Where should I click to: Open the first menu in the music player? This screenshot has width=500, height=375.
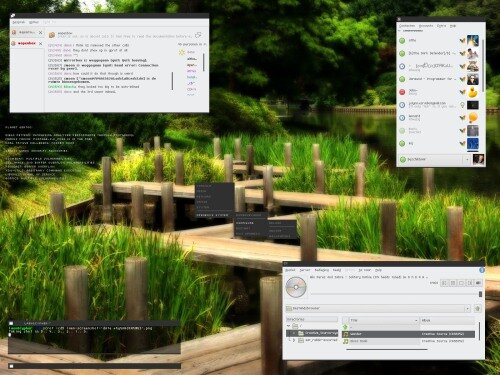pyautogui.click(x=290, y=270)
